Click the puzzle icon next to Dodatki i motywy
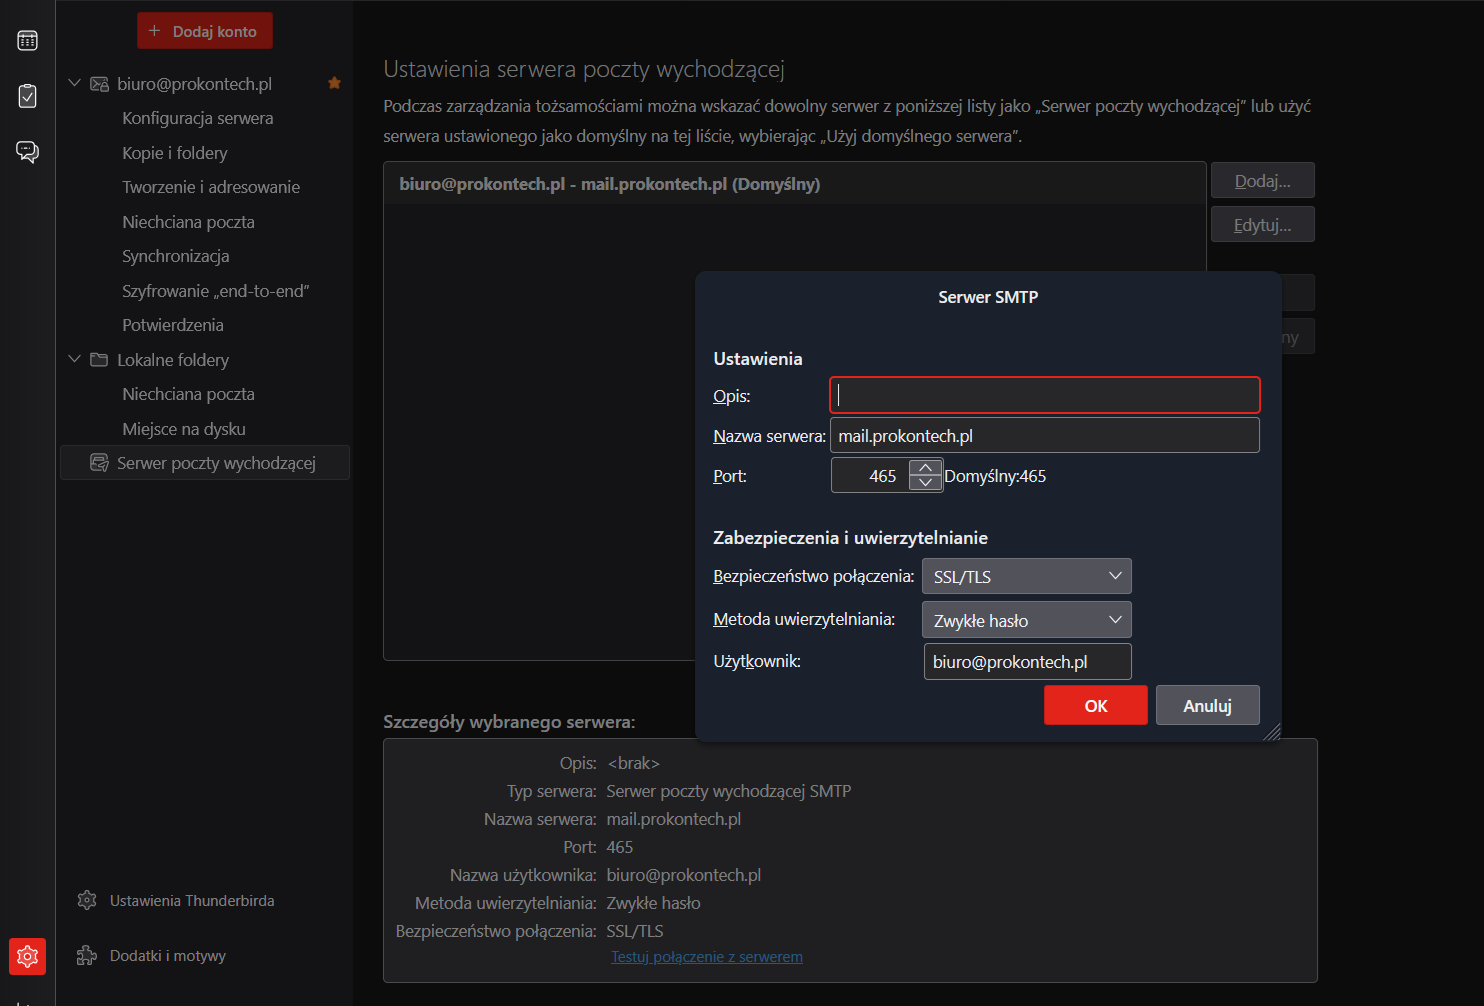1484x1006 pixels. [87, 955]
